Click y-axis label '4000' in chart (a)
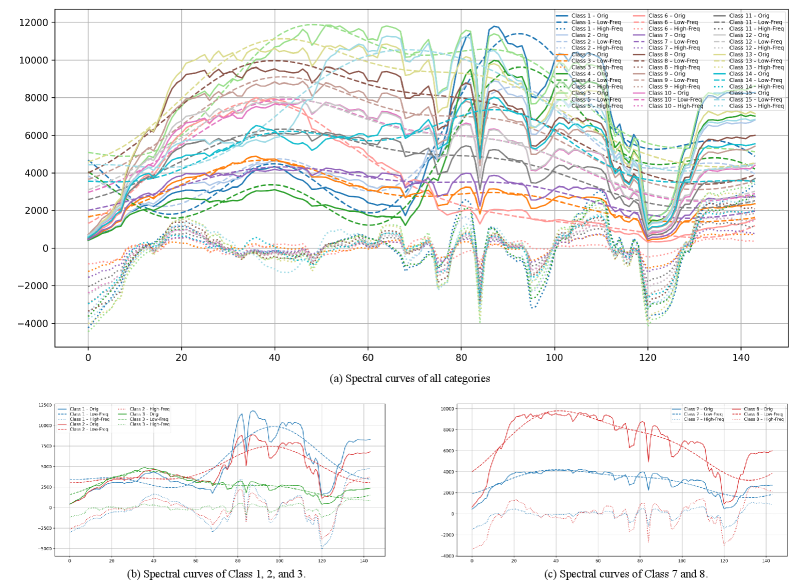The width and height of the screenshot is (797, 583). pos(37,173)
